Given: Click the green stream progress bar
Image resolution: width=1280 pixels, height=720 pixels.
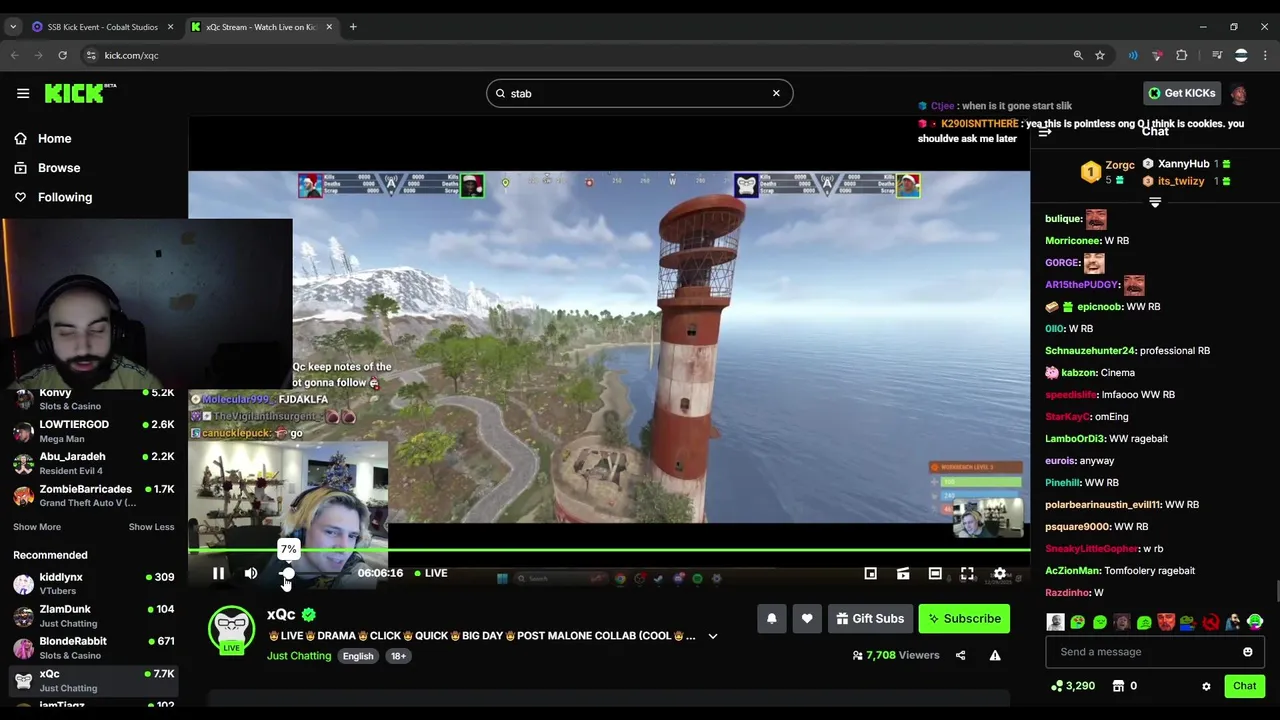Looking at the screenshot, I should 609,550.
